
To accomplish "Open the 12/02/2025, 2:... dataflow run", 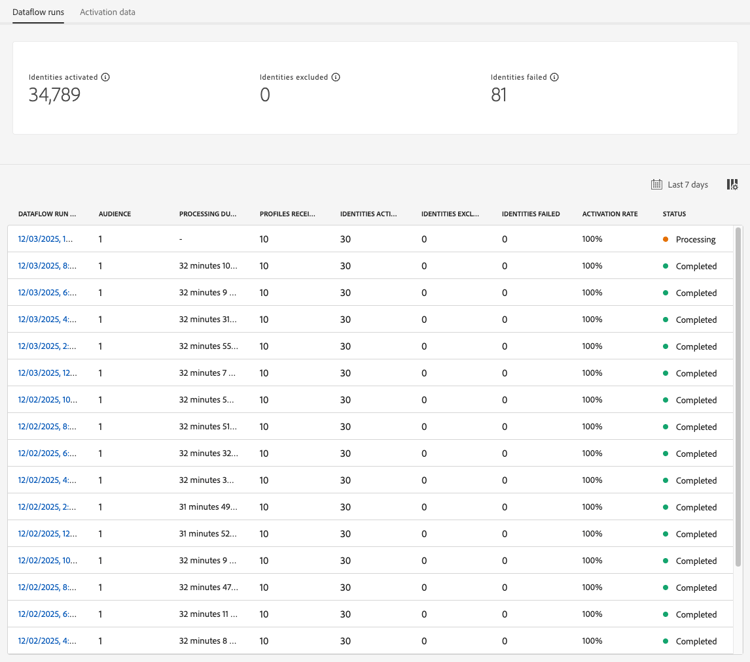I will pos(45,507).
